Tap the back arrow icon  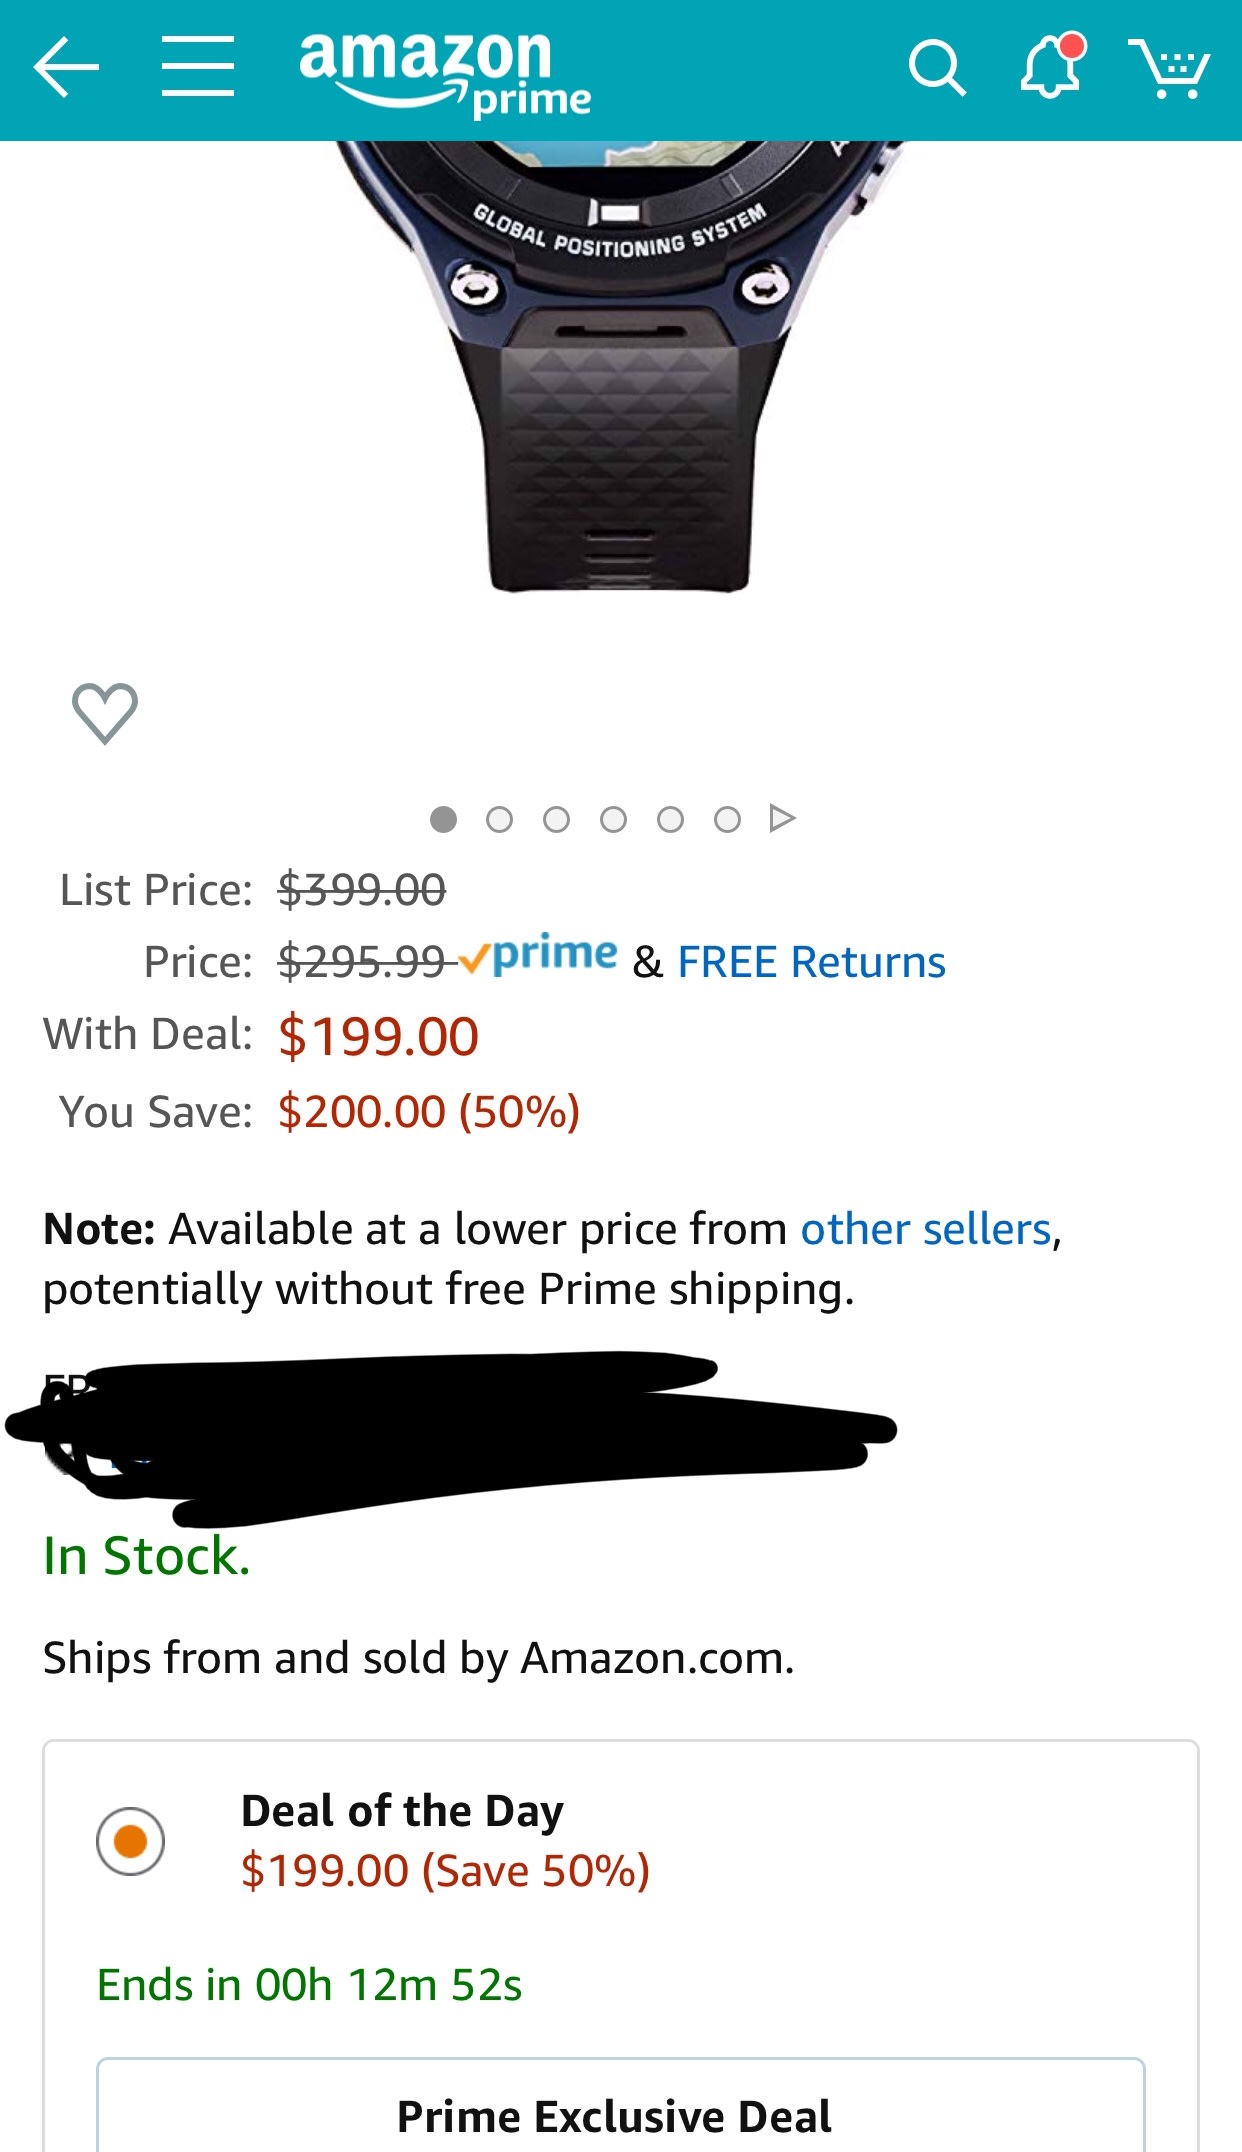[x=66, y=68]
